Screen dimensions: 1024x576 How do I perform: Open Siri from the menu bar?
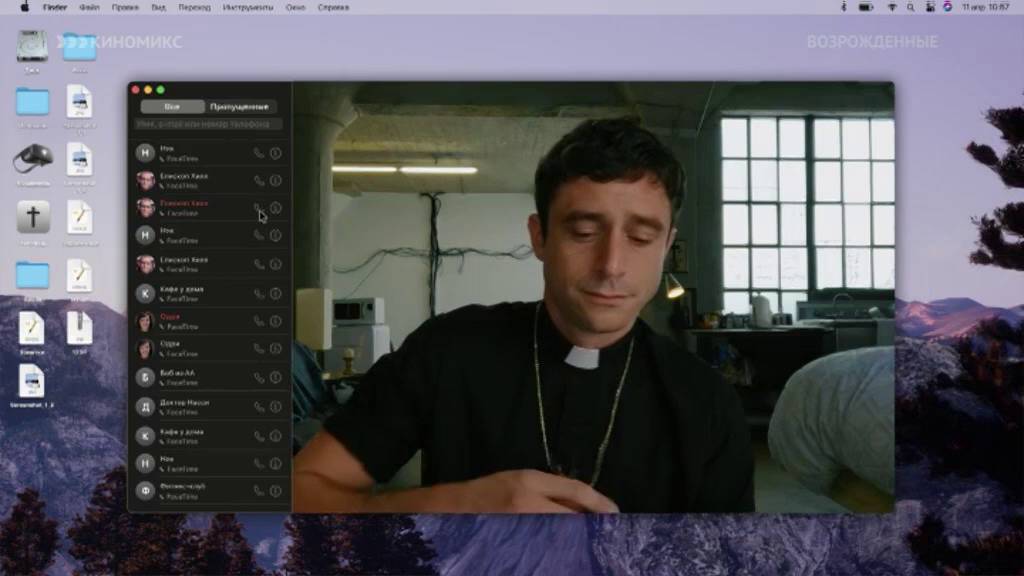(947, 7)
